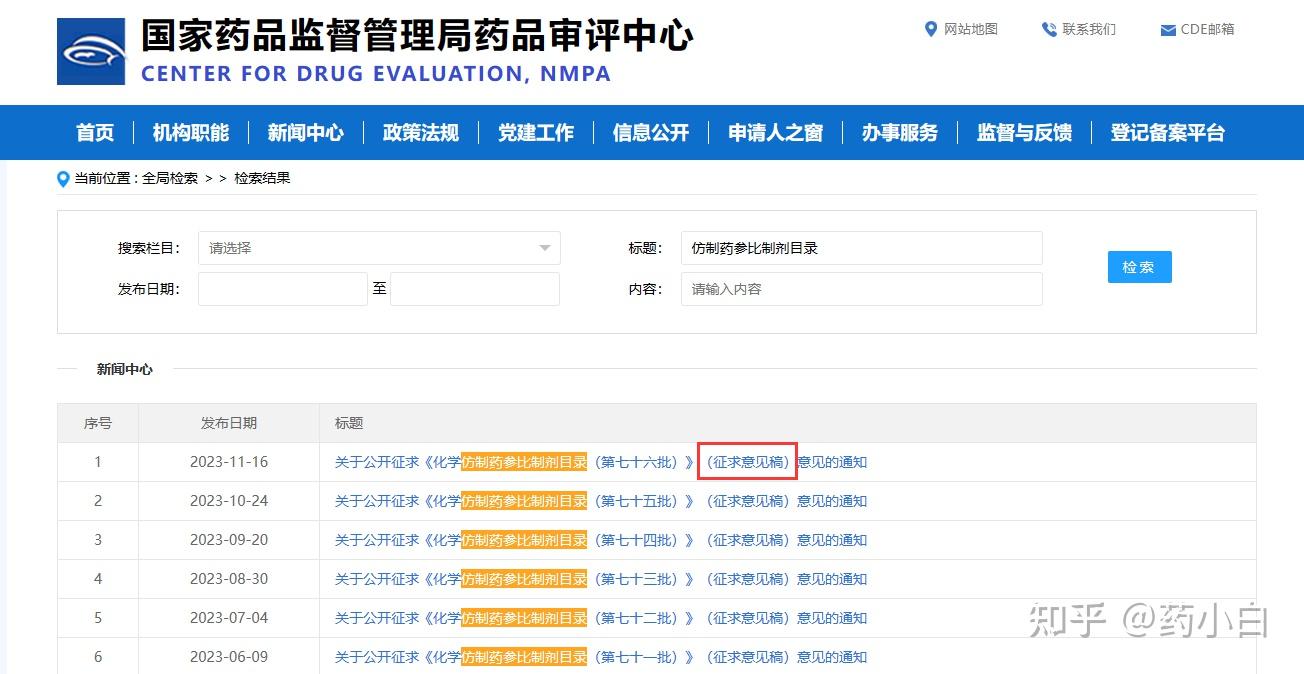Click the 标题 input containing 仿制药参比制剂目录
Screen dimensions: 1304x674
862,247
